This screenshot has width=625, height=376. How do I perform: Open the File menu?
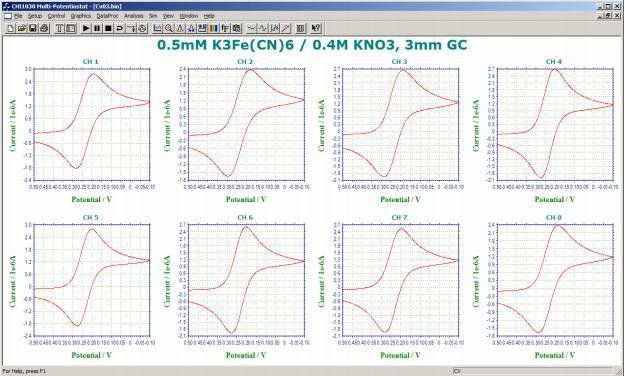18,16
